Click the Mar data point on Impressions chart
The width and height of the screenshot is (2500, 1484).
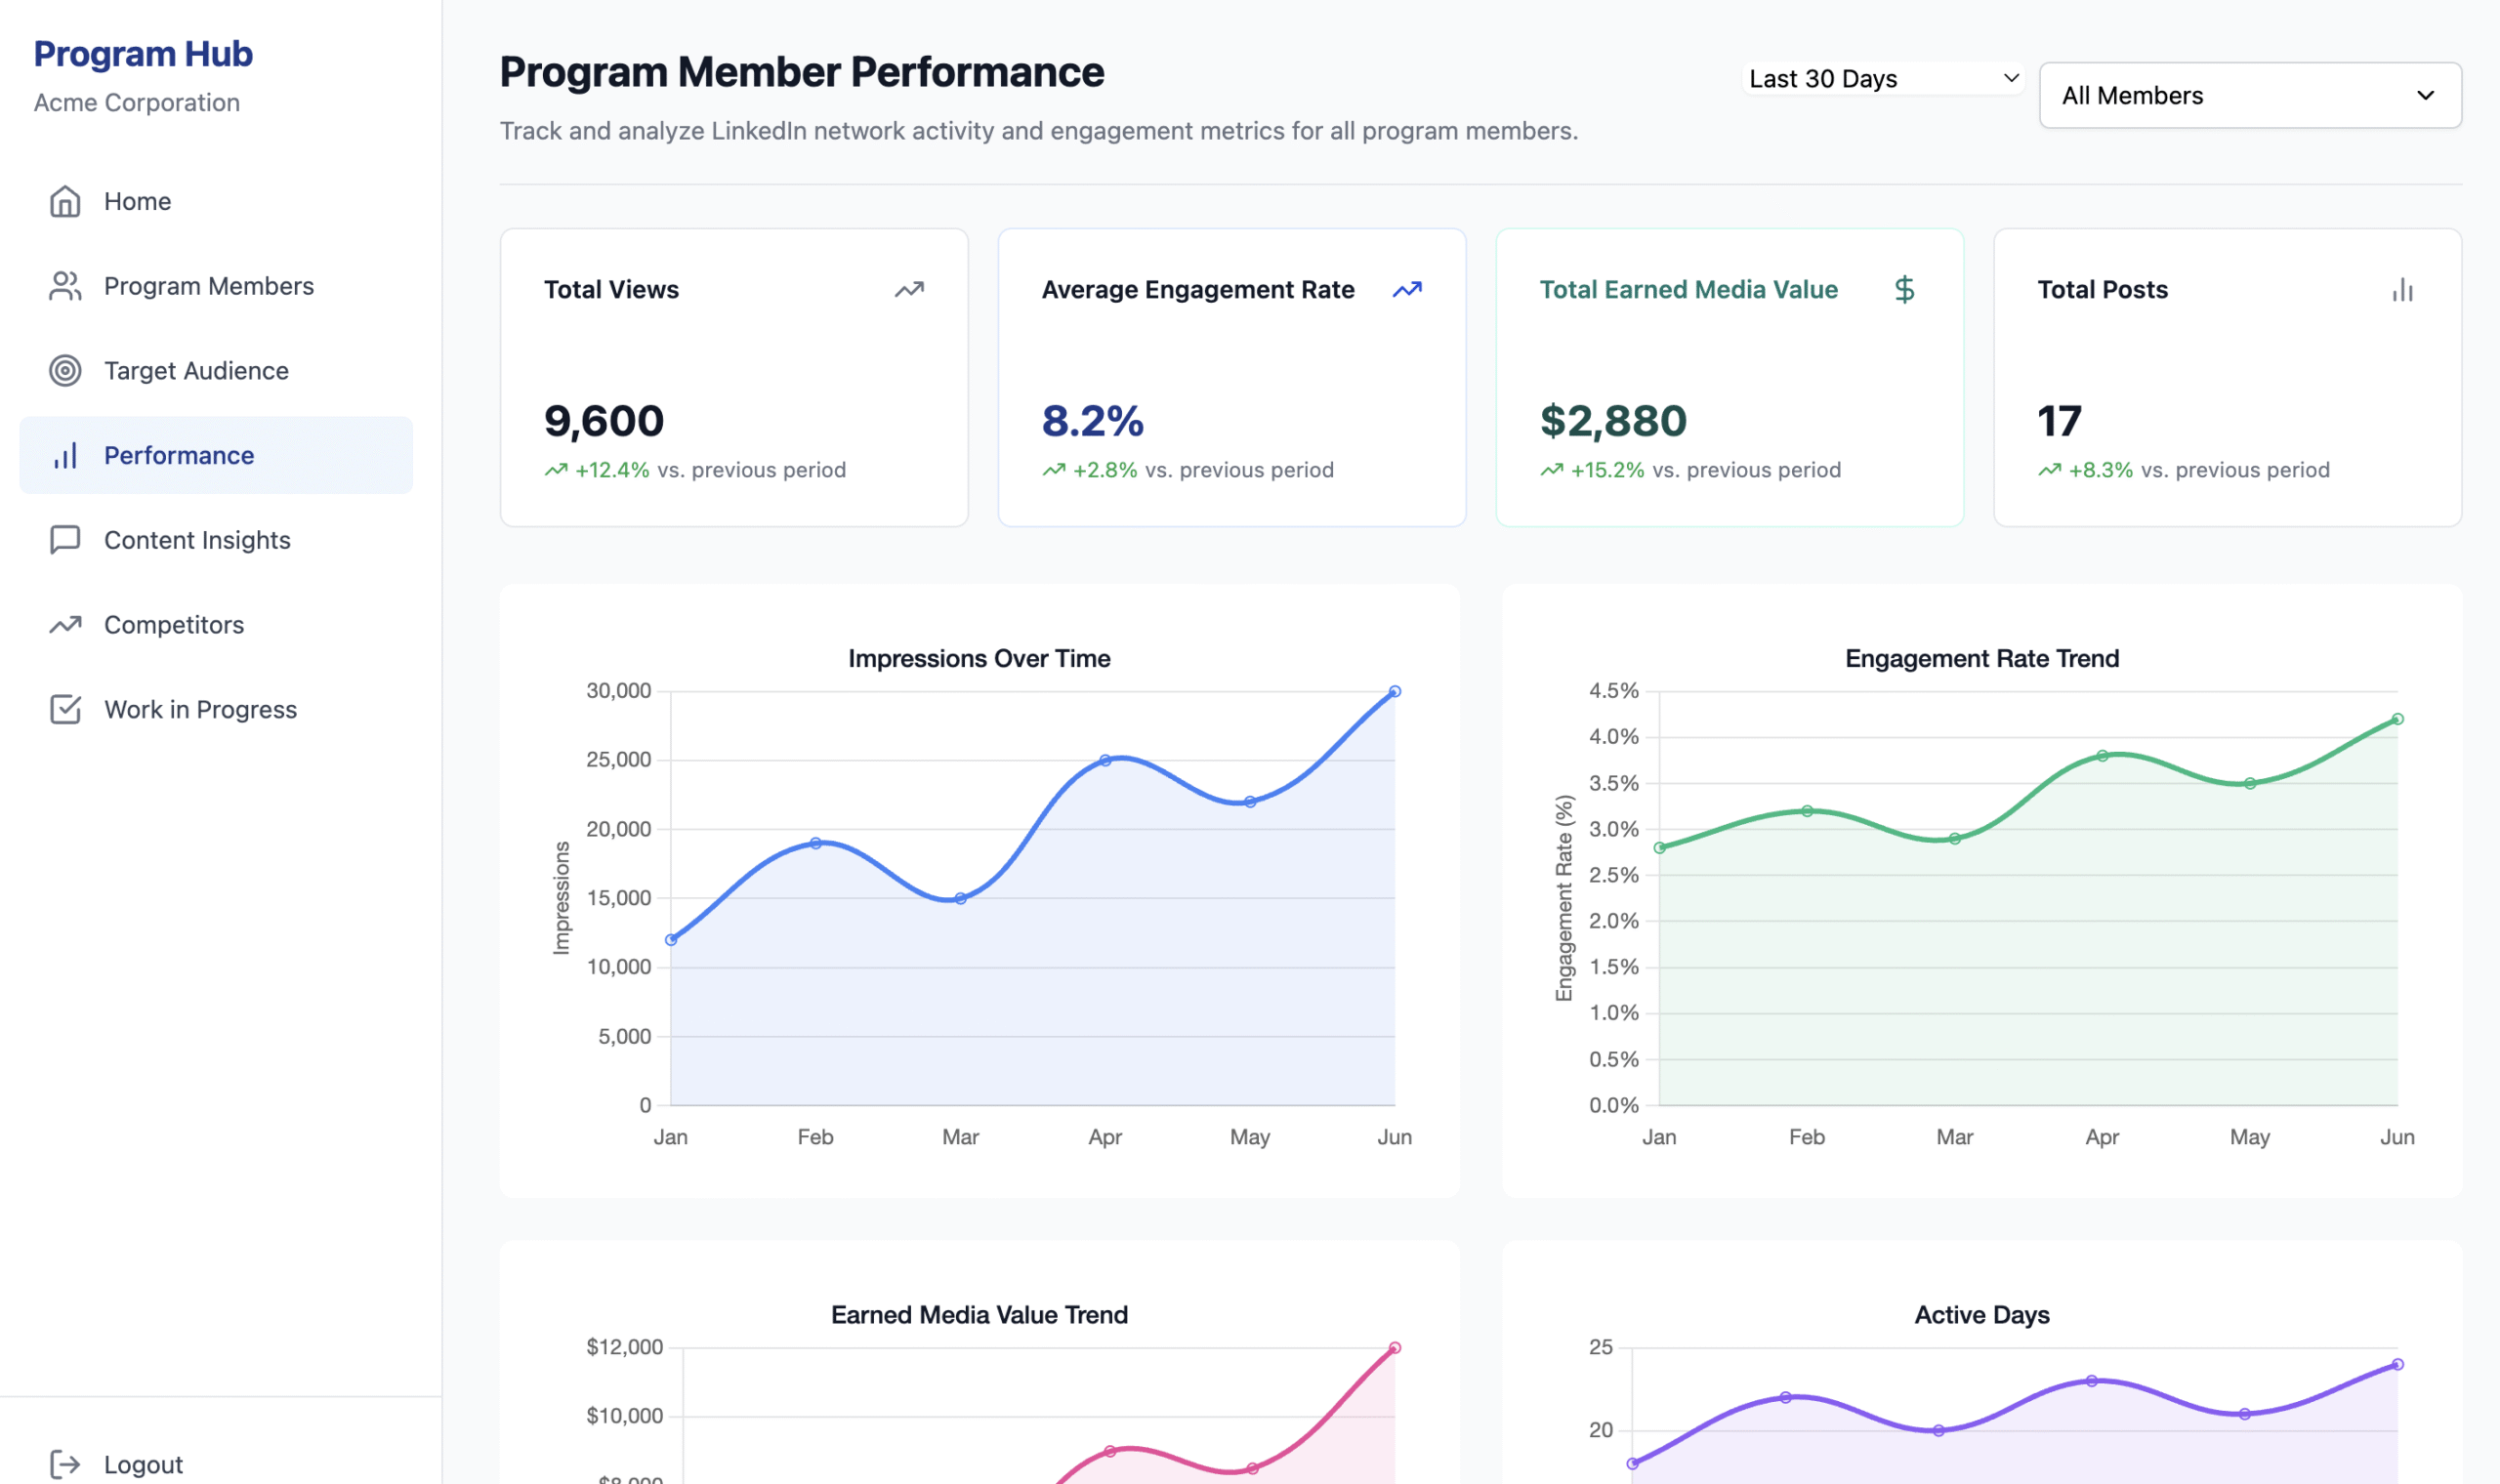(960, 899)
